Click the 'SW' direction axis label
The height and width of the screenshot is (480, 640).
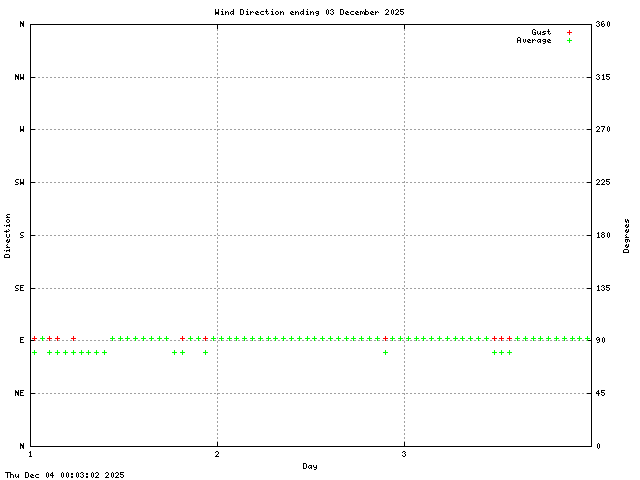pos(19,182)
